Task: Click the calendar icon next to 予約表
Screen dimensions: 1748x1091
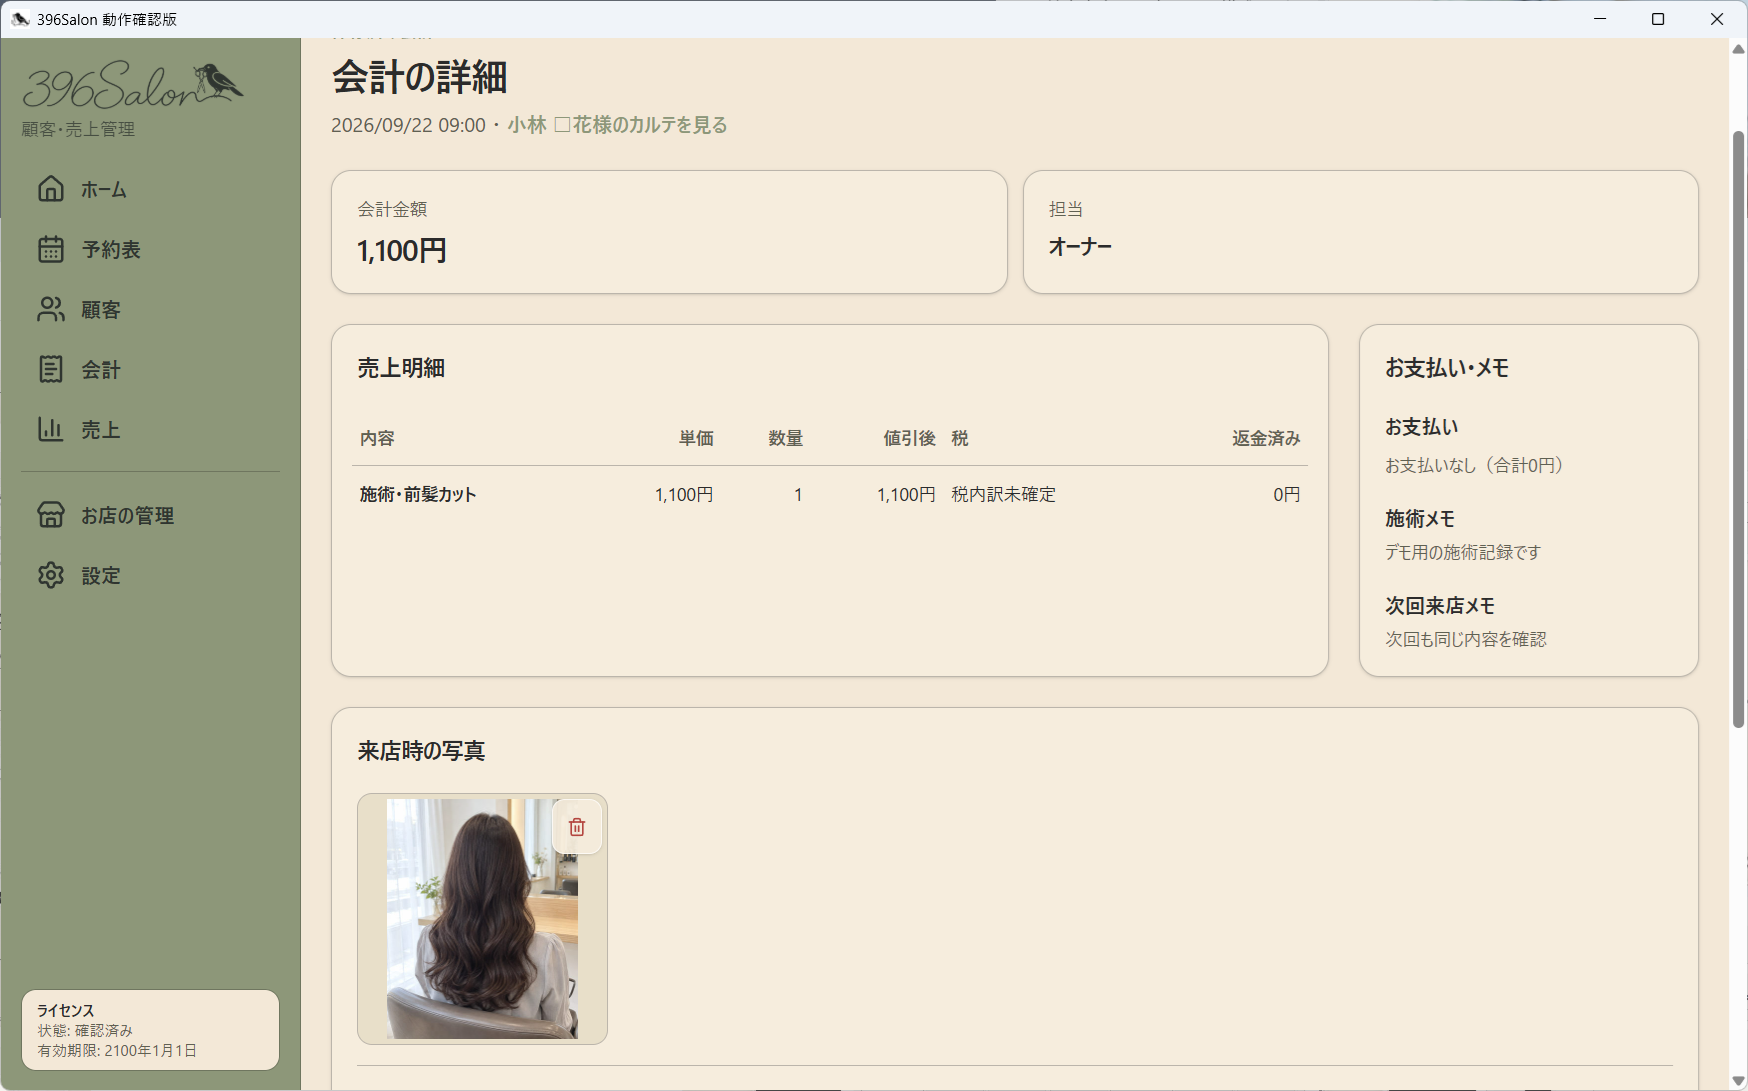Action: click(51, 249)
